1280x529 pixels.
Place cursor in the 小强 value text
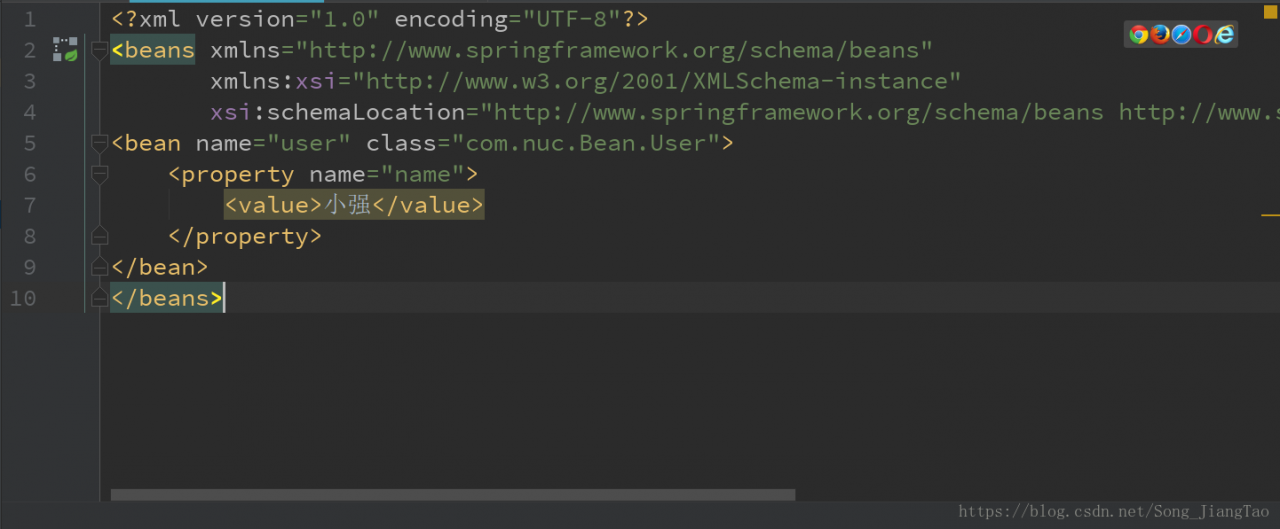pos(348,205)
